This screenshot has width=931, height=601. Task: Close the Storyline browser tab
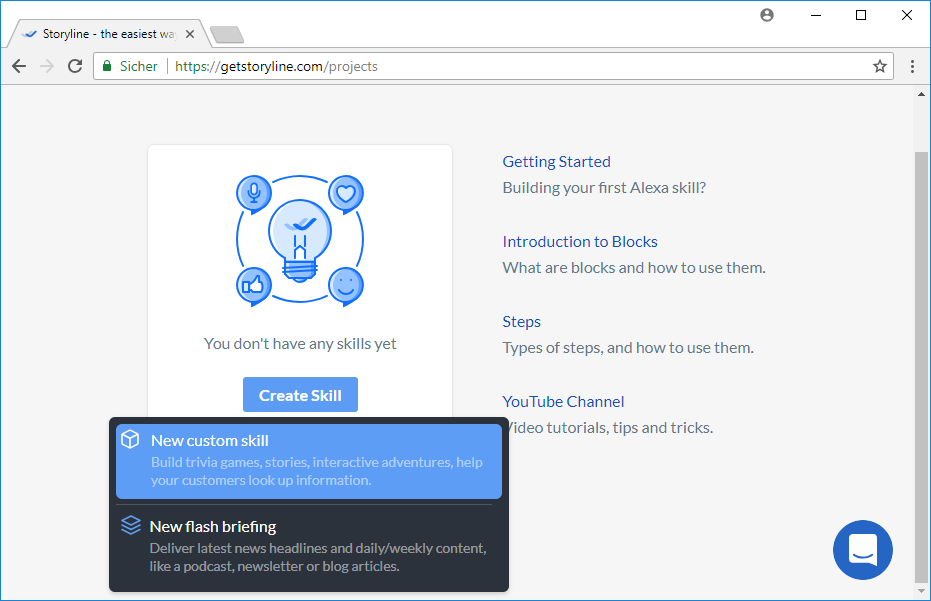point(190,34)
